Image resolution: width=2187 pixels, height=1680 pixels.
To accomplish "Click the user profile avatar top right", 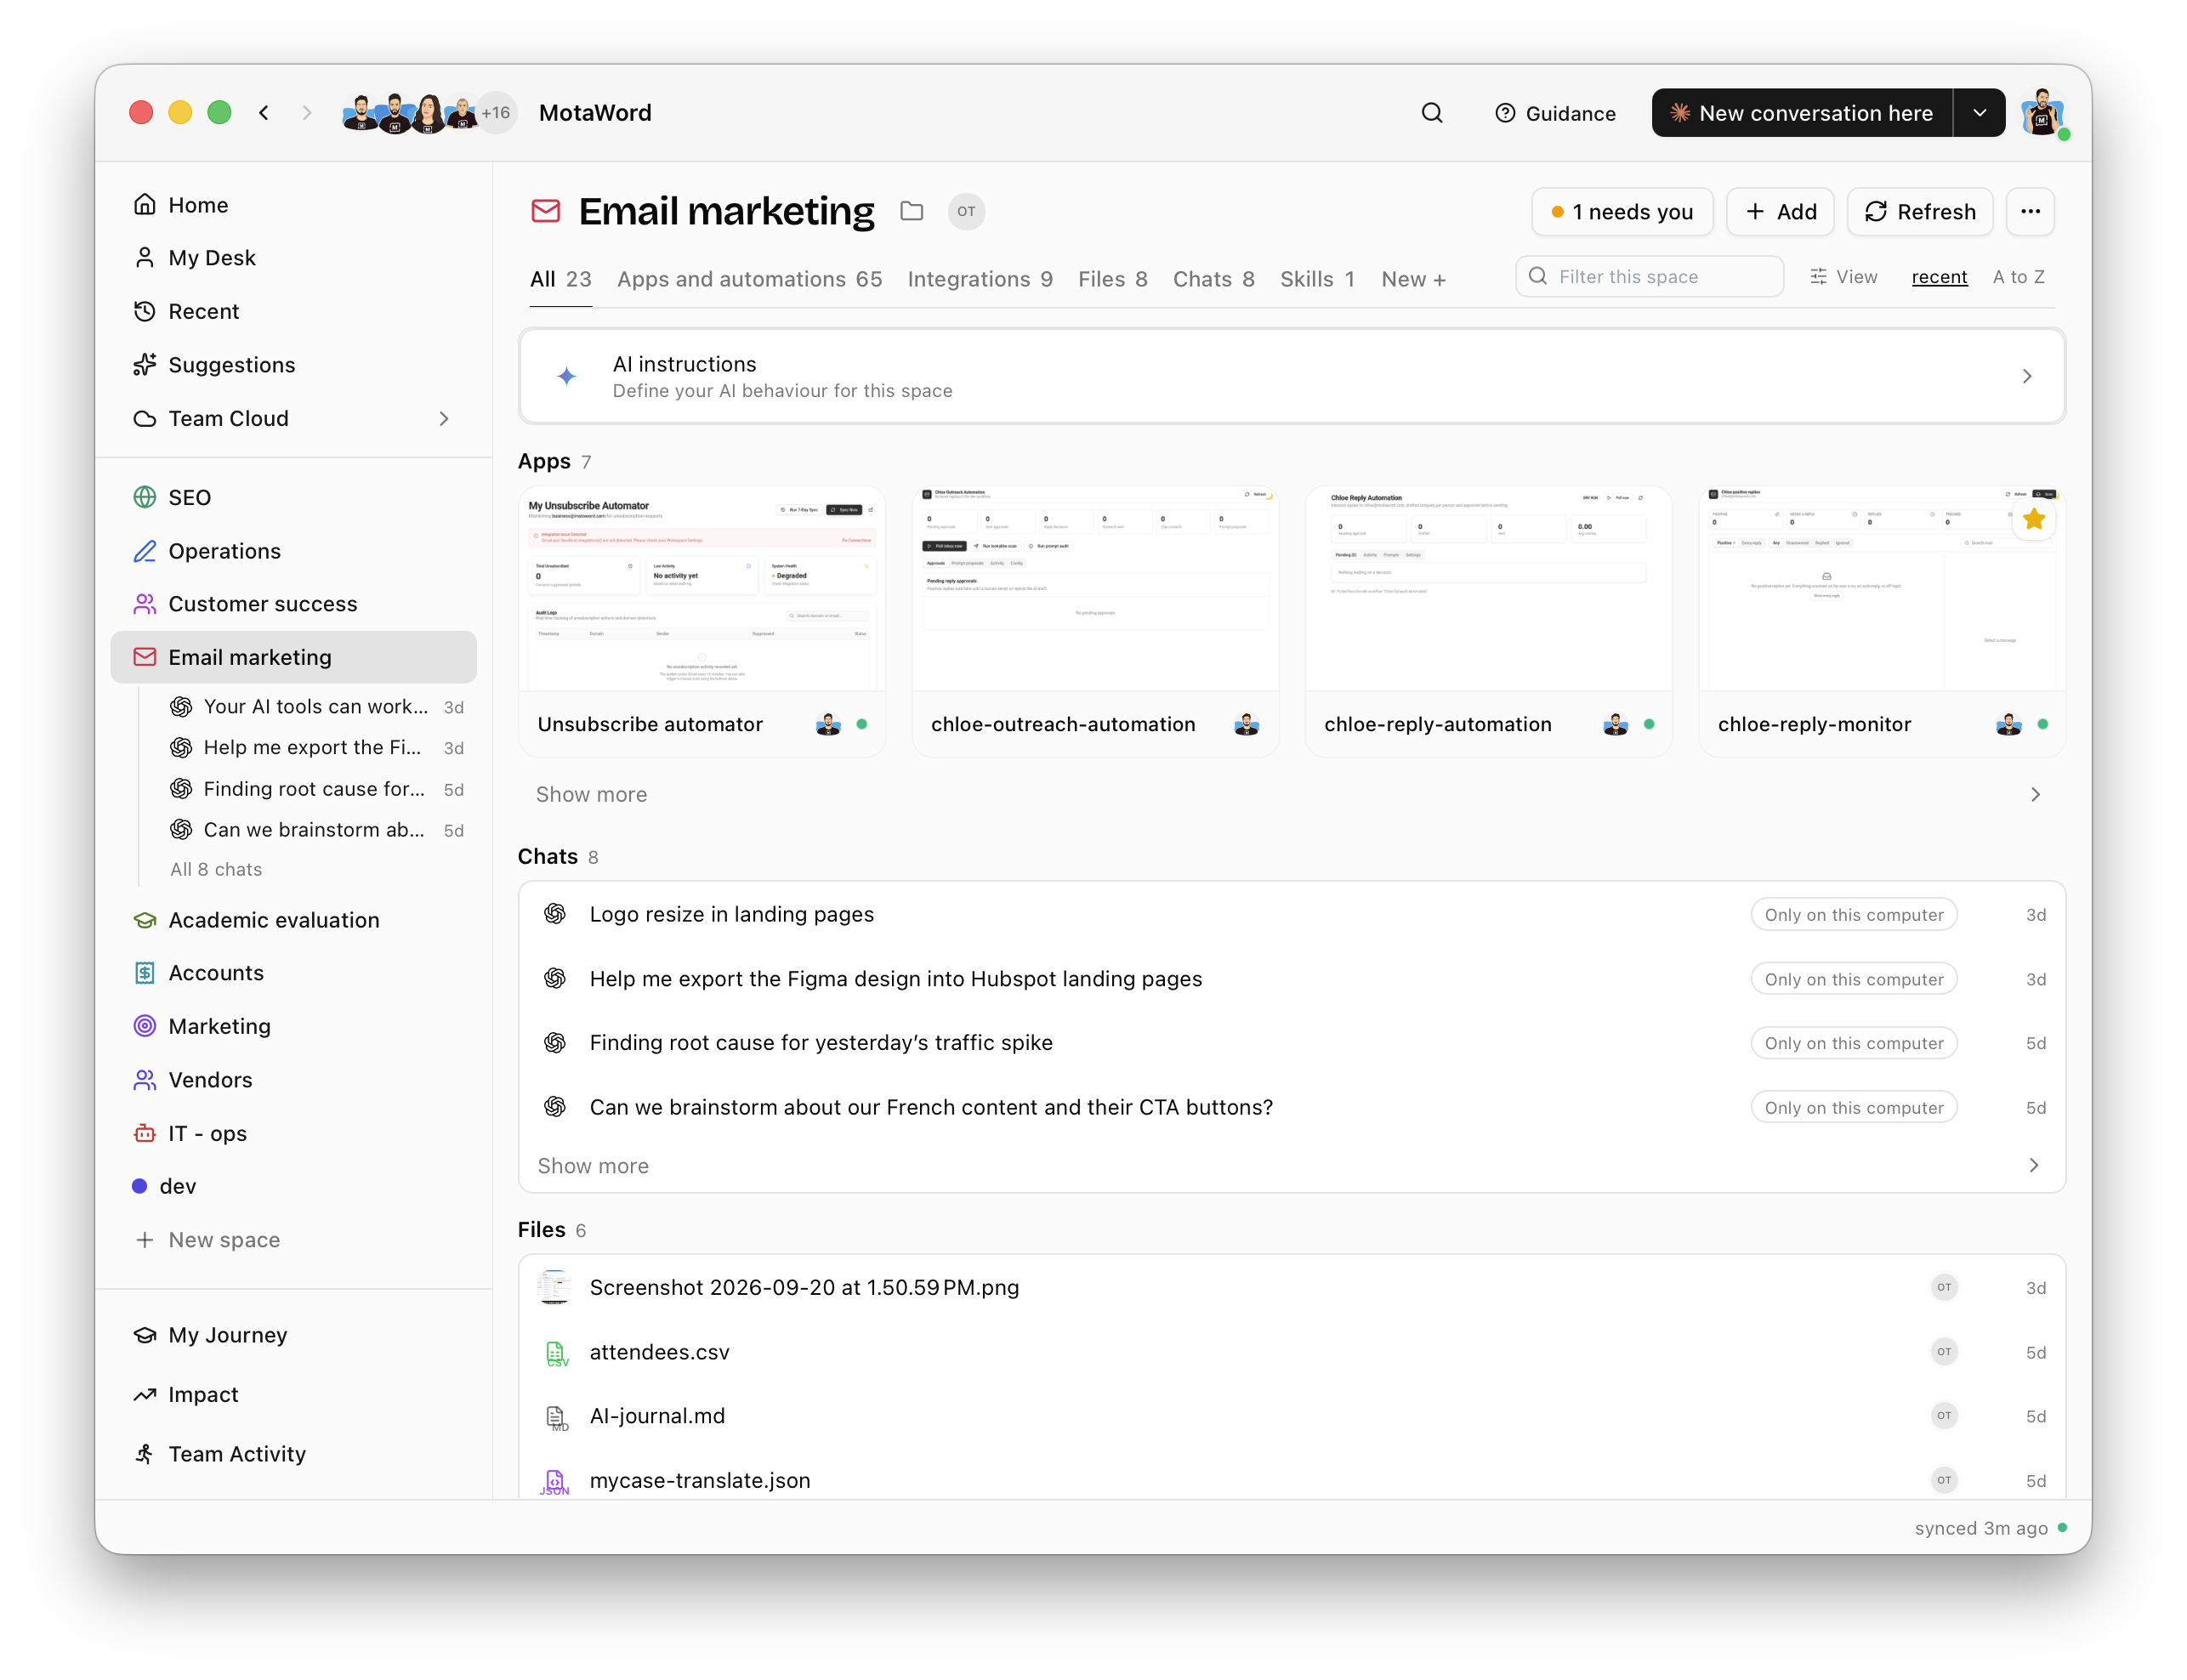I will click(x=2042, y=113).
